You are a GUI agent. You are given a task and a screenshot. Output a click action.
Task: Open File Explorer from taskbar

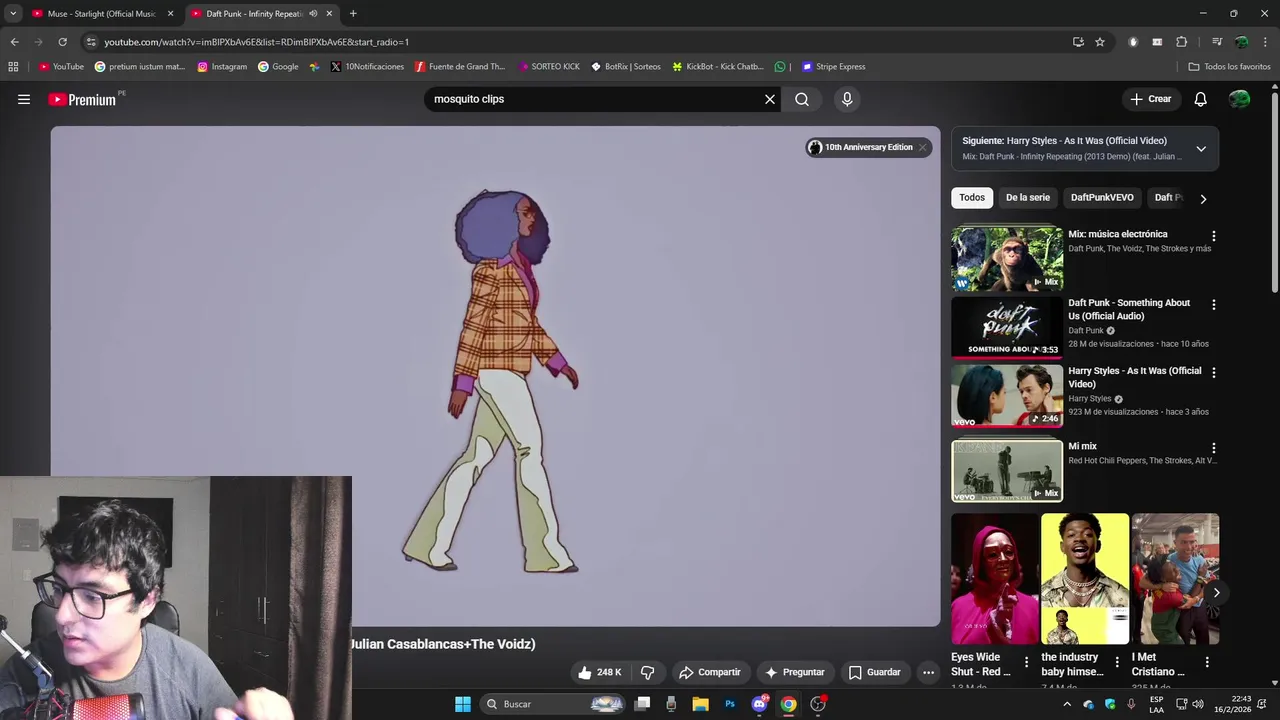coord(701,704)
